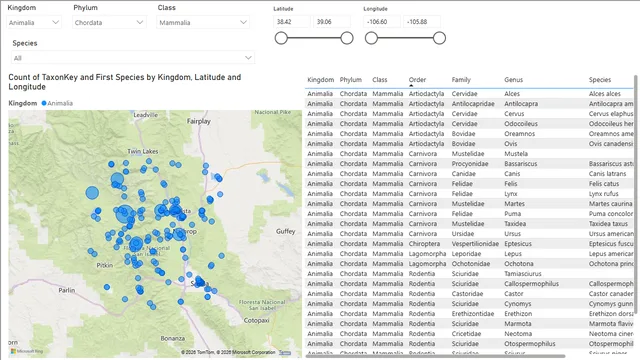
Task: Select the Callospermophilus genus cell
Action: (531, 284)
